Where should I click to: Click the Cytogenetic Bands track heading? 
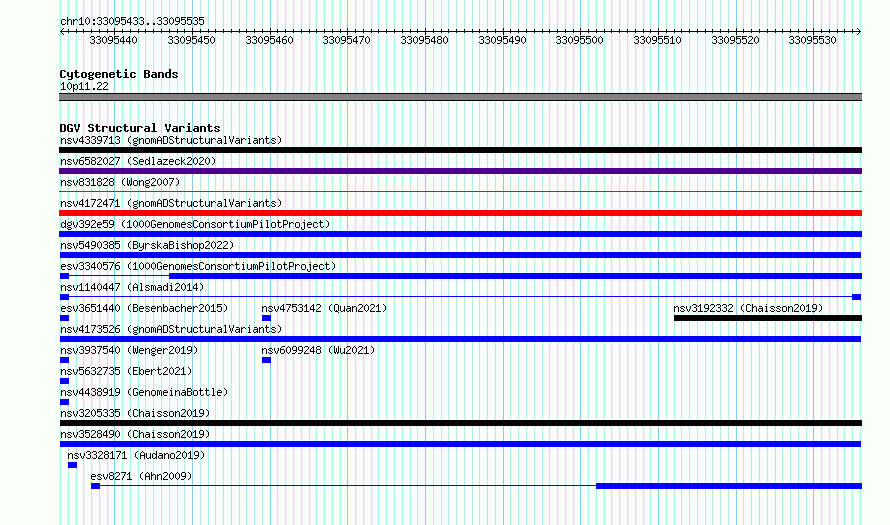pos(119,74)
